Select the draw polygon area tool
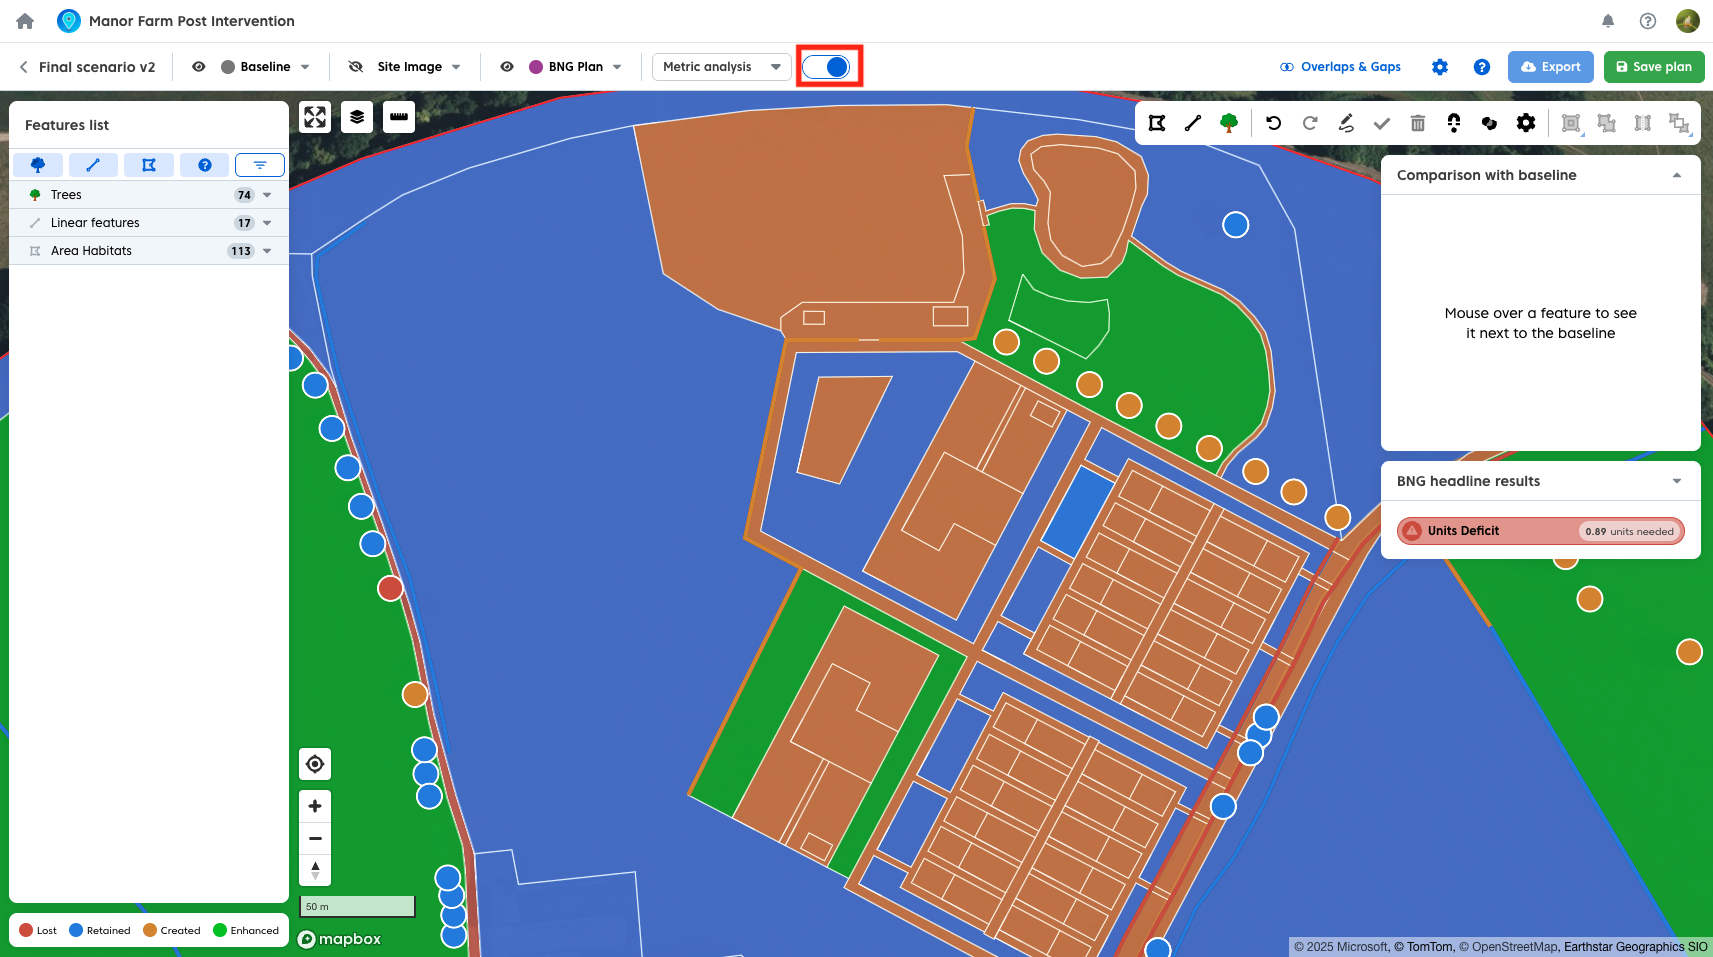The height and width of the screenshot is (957, 1713). [x=1157, y=123]
